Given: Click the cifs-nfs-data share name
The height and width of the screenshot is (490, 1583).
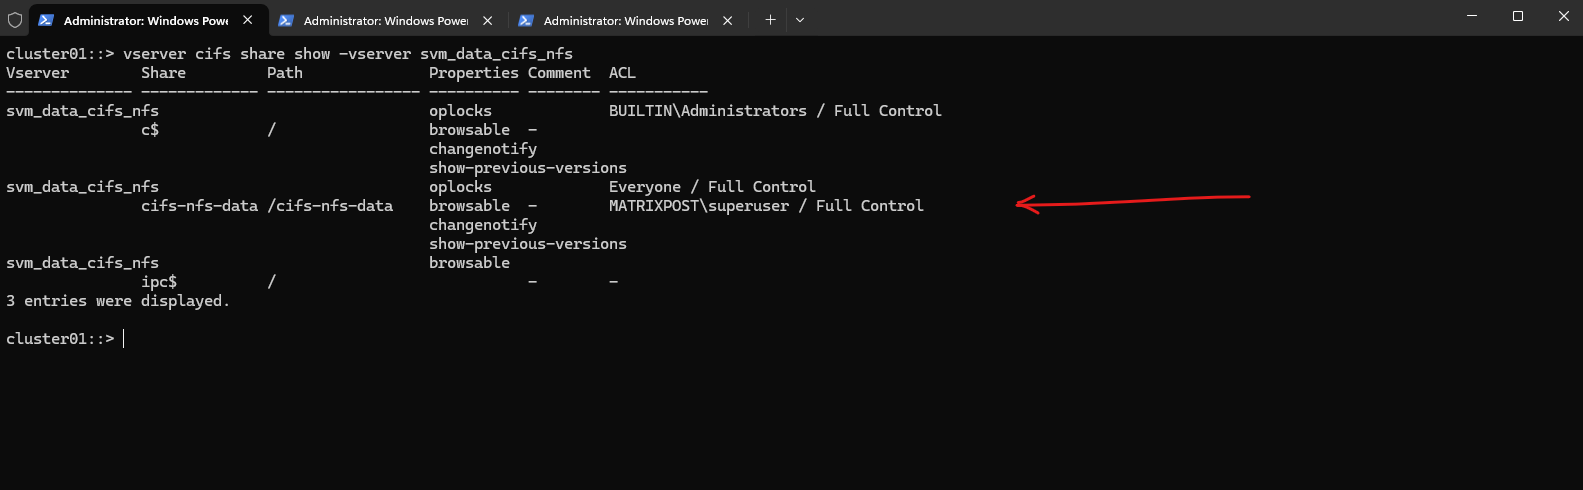Looking at the screenshot, I should [x=199, y=206].
